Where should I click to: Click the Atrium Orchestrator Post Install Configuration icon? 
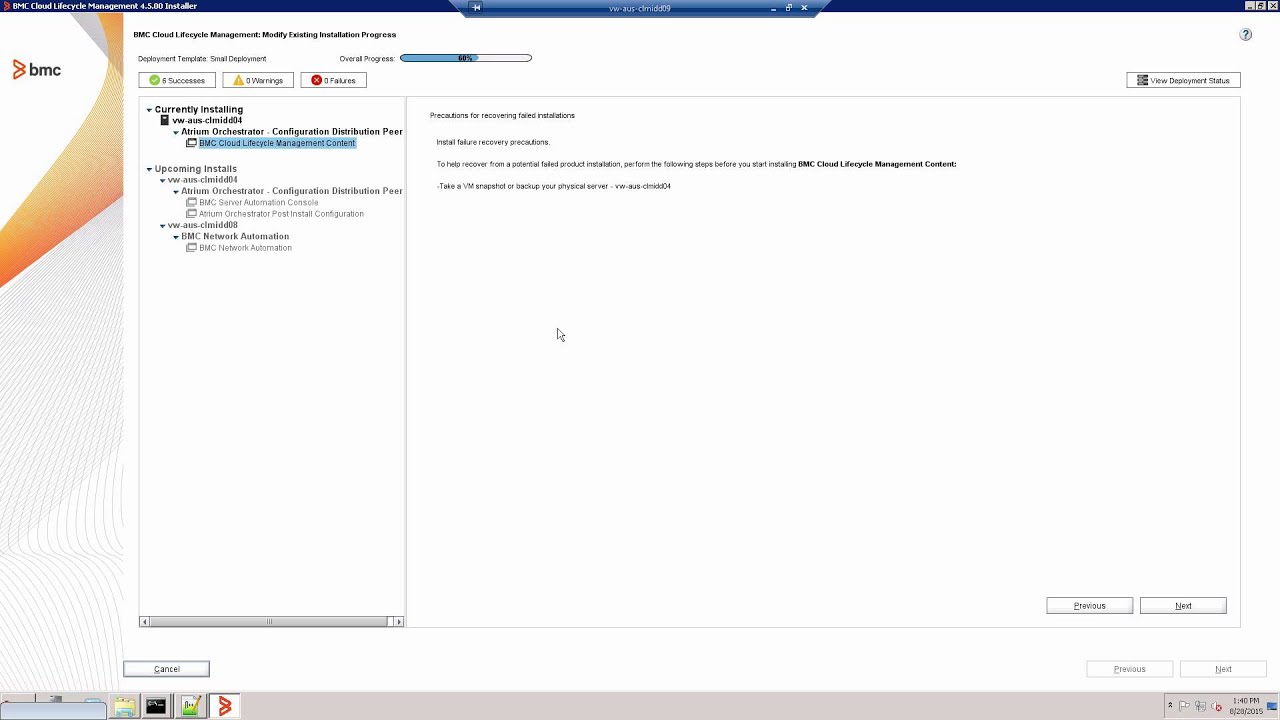[x=192, y=214]
